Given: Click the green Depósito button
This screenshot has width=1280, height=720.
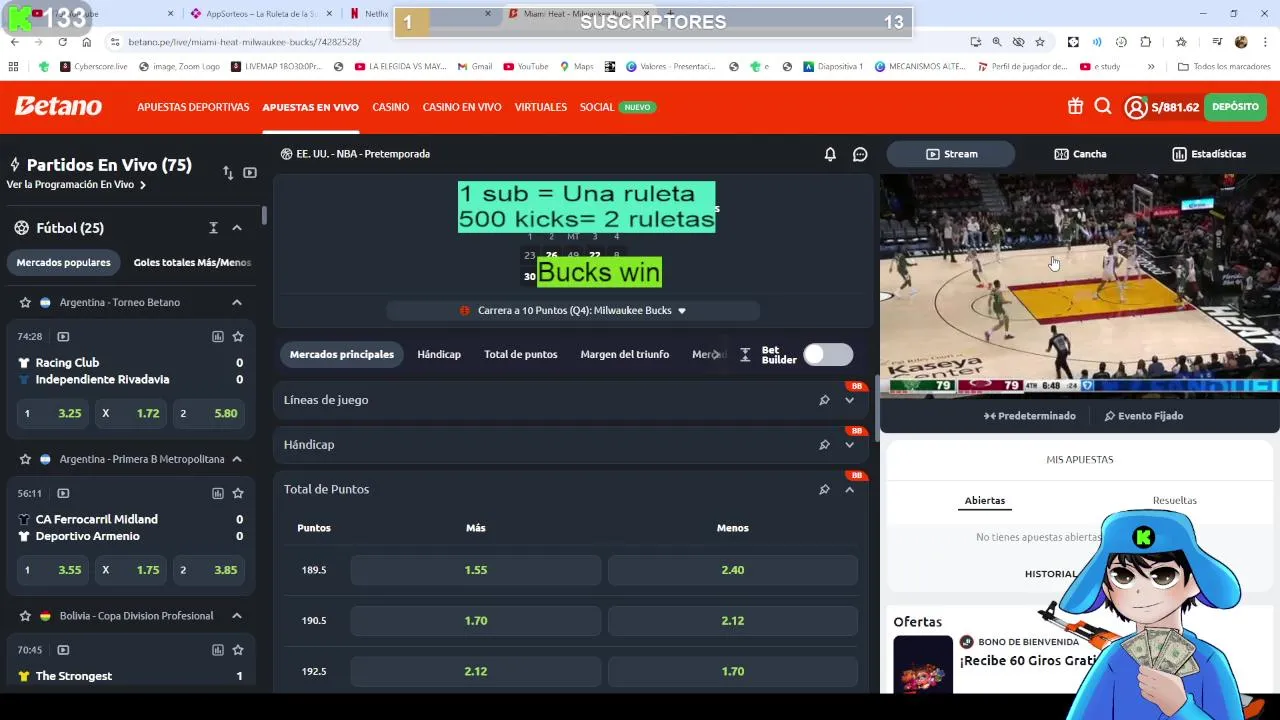Looking at the screenshot, I should (x=1235, y=107).
